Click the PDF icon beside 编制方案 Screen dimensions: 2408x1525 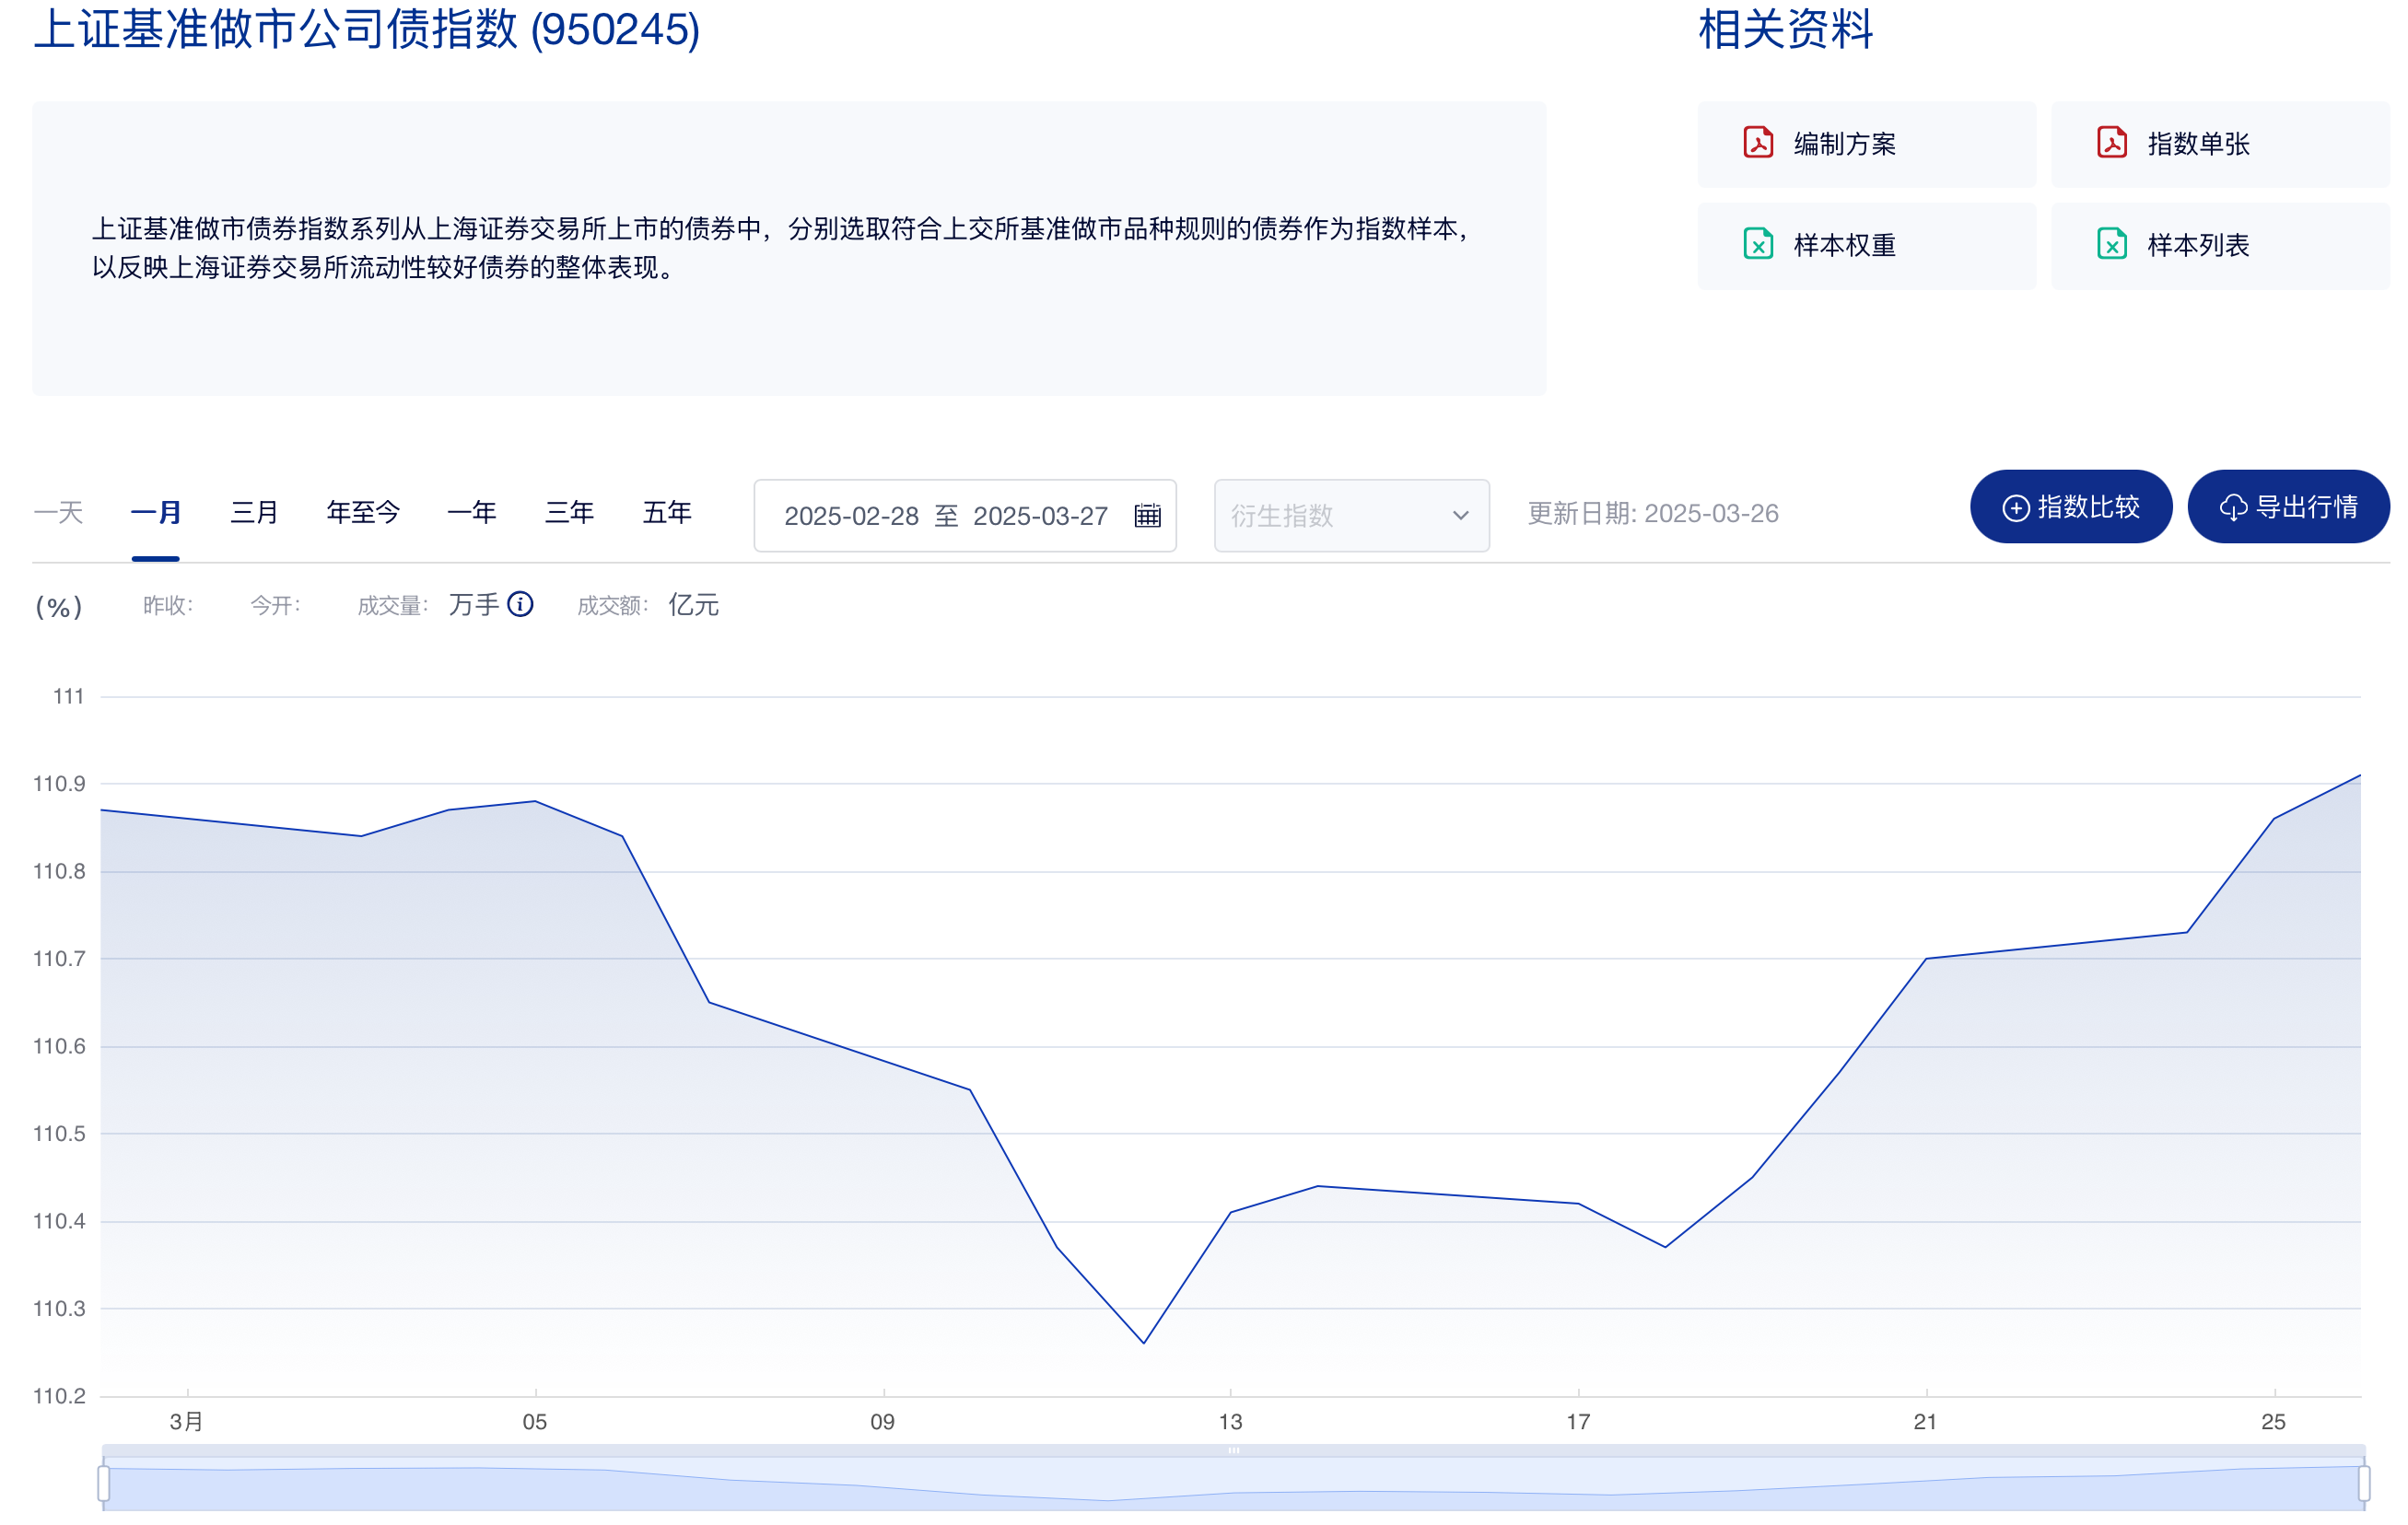coord(1757,143)
